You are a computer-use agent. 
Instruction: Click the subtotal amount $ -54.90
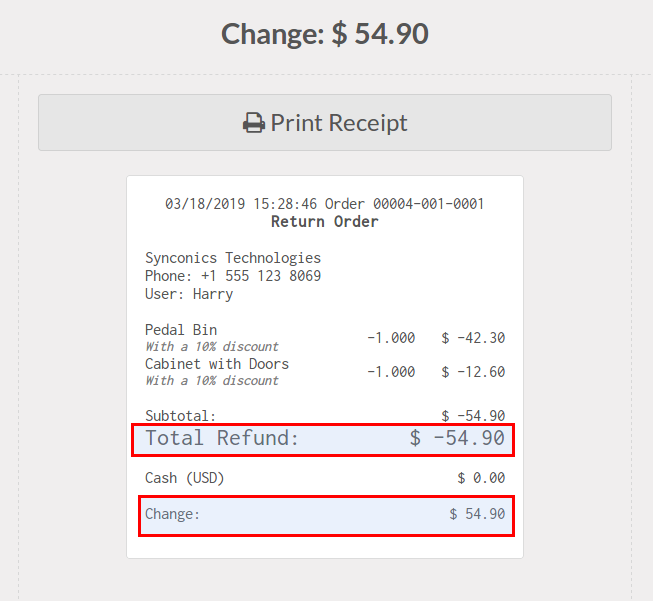[x=473, y=416]
